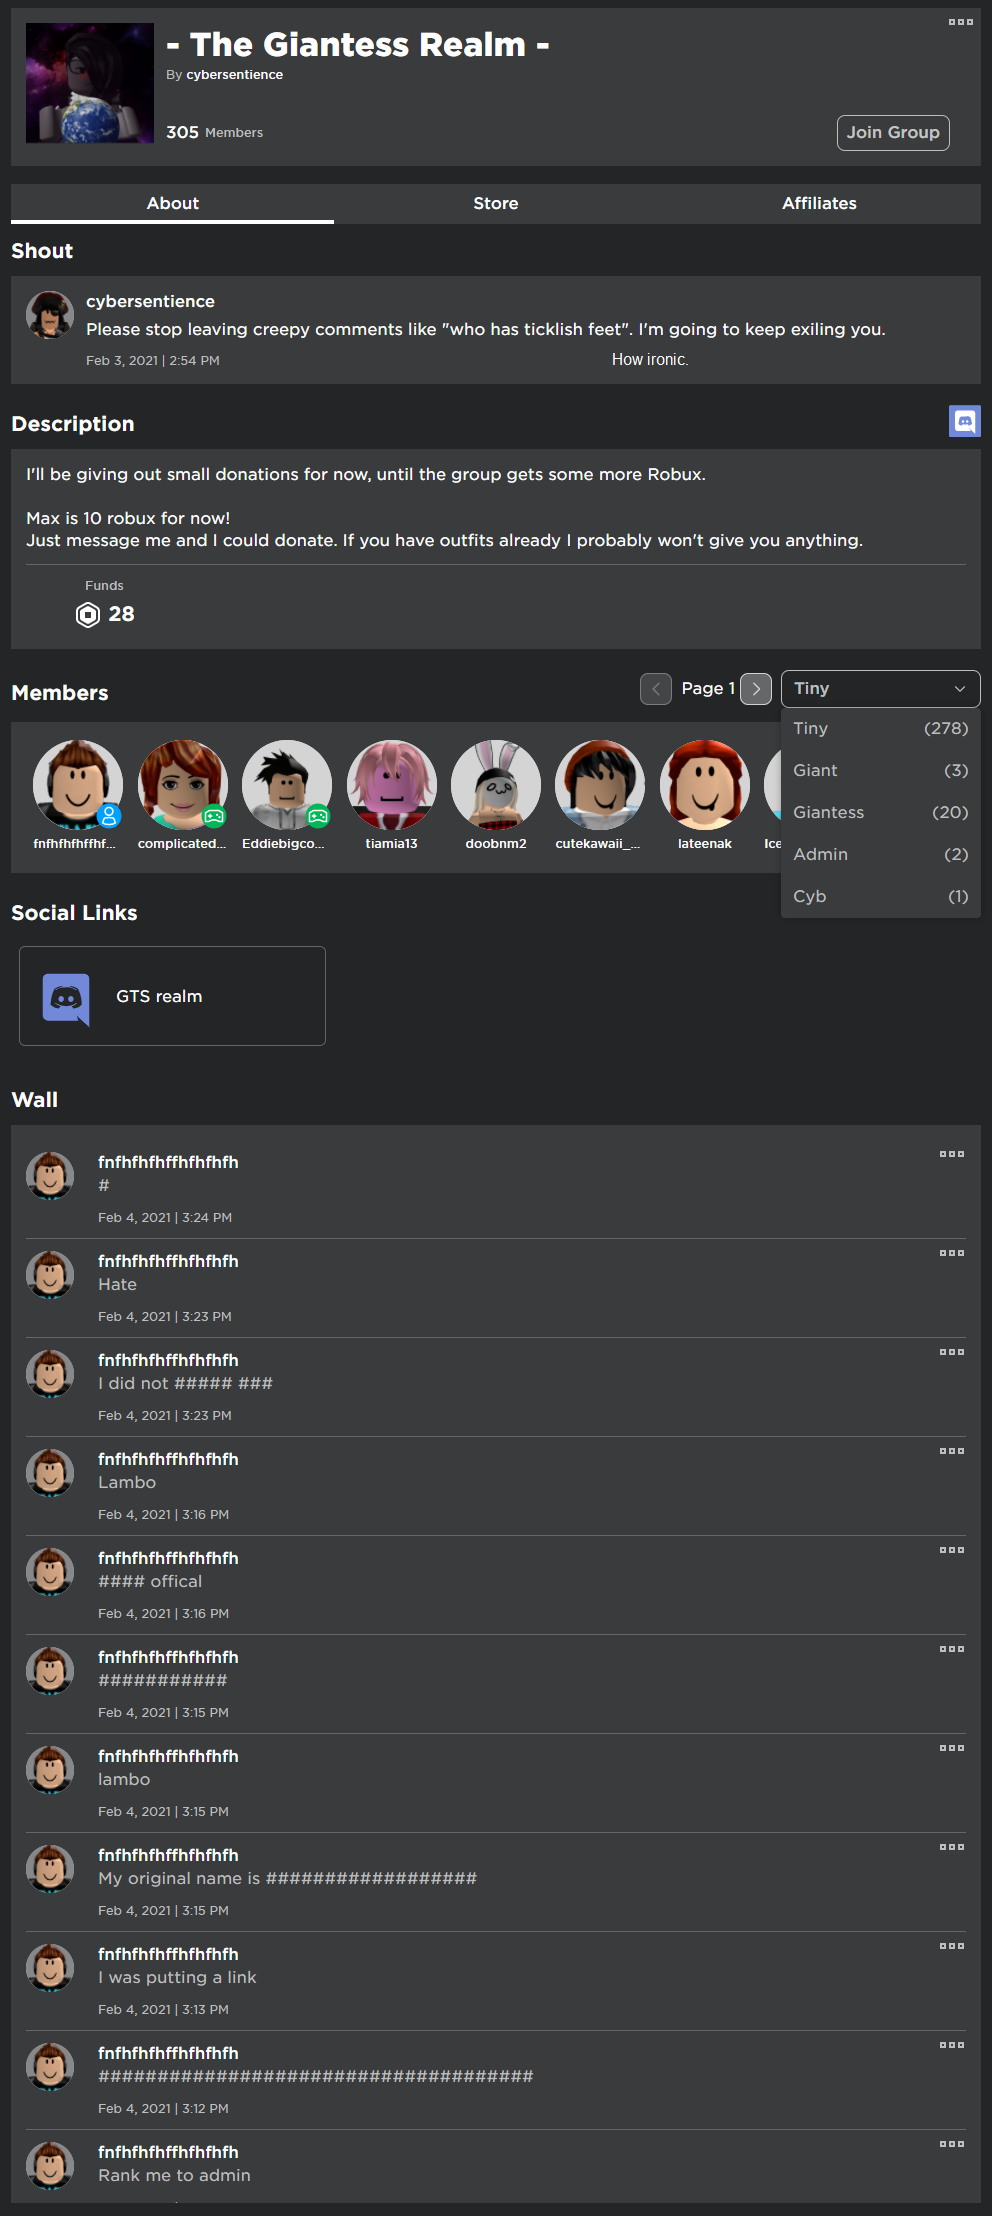The width and height of the screenshot is (992, 2216).
Task: Open options menu for the 'Lambo' wall post
Action: (x=951, y=1451)
